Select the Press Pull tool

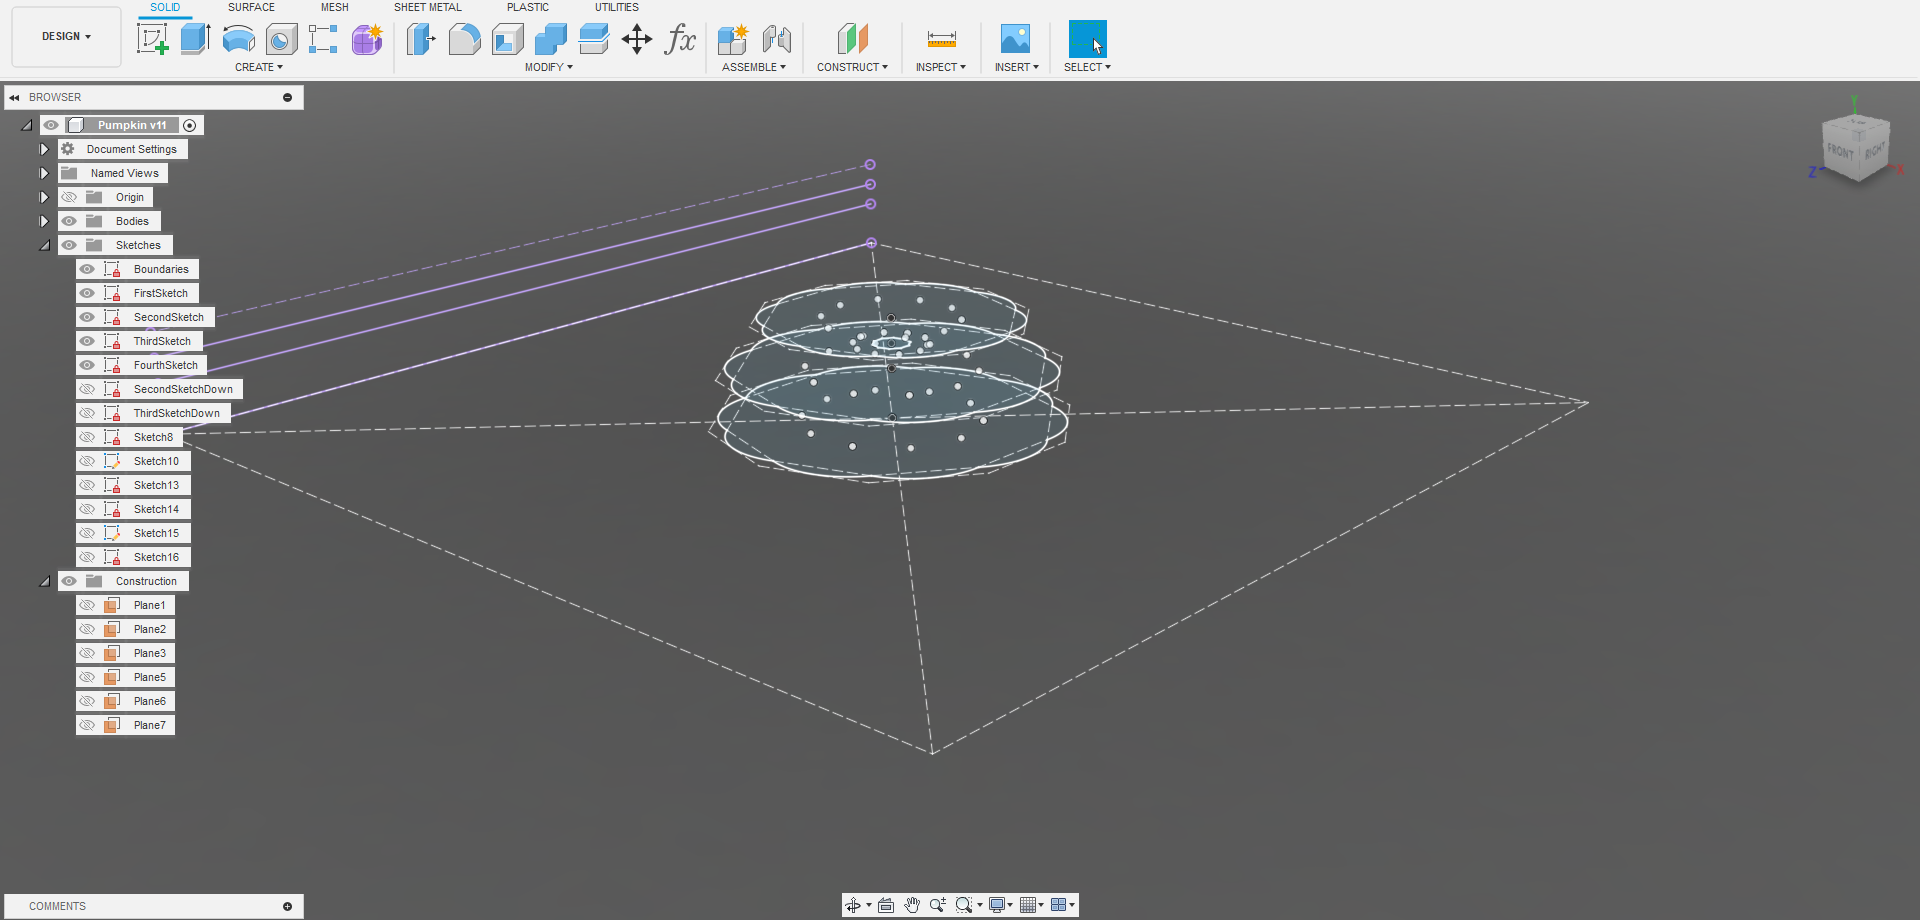point(421,40)
